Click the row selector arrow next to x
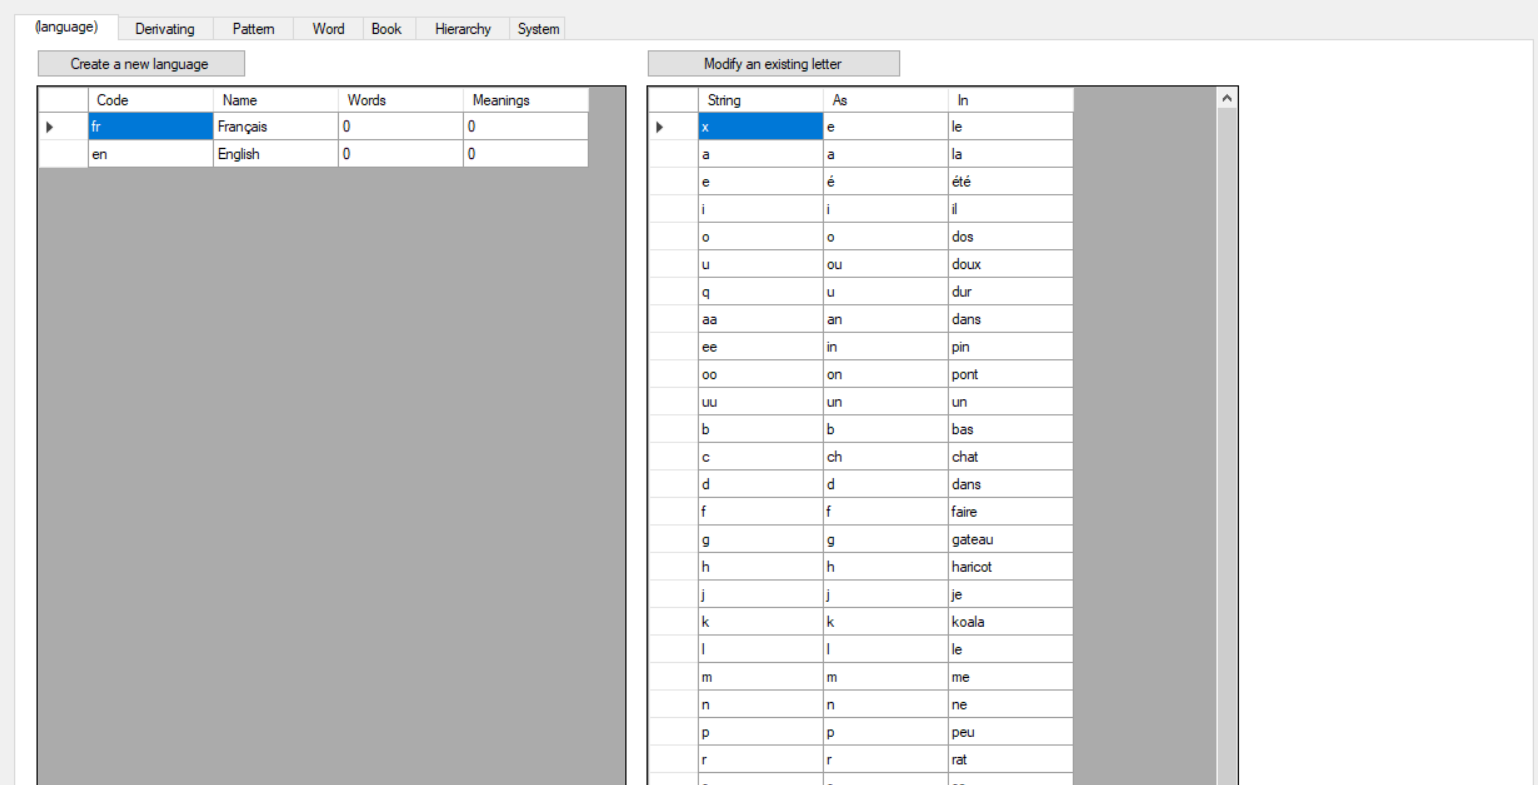 point(660,126)
